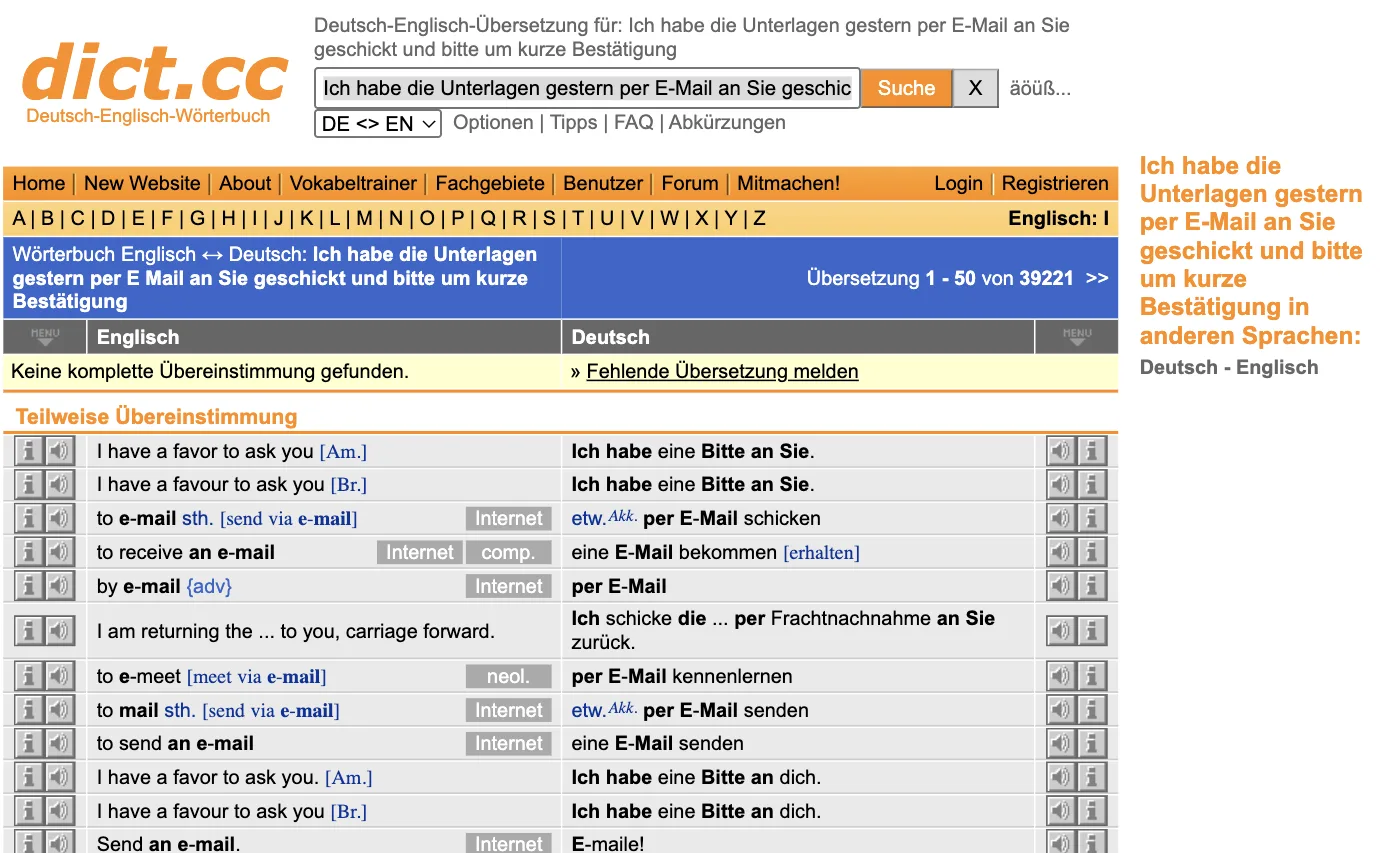Image resolution: width=1400 pixels, height=853 pixels.
Task: Open left info icon for 'to send an e-mail'
Action: click(x=29, y=744)
